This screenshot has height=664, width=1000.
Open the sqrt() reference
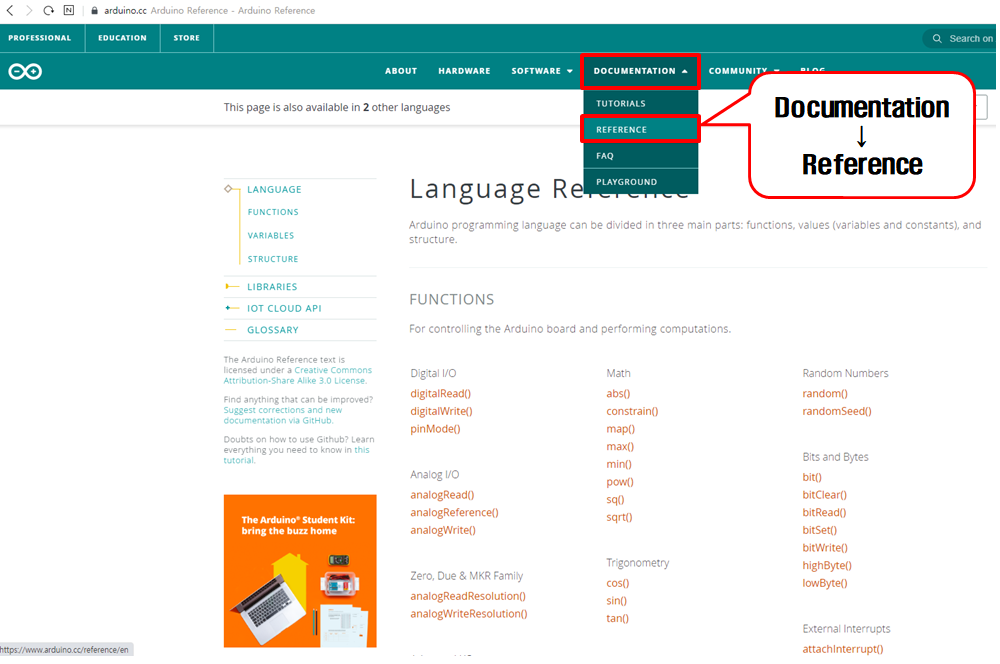(x=619, y=517)
